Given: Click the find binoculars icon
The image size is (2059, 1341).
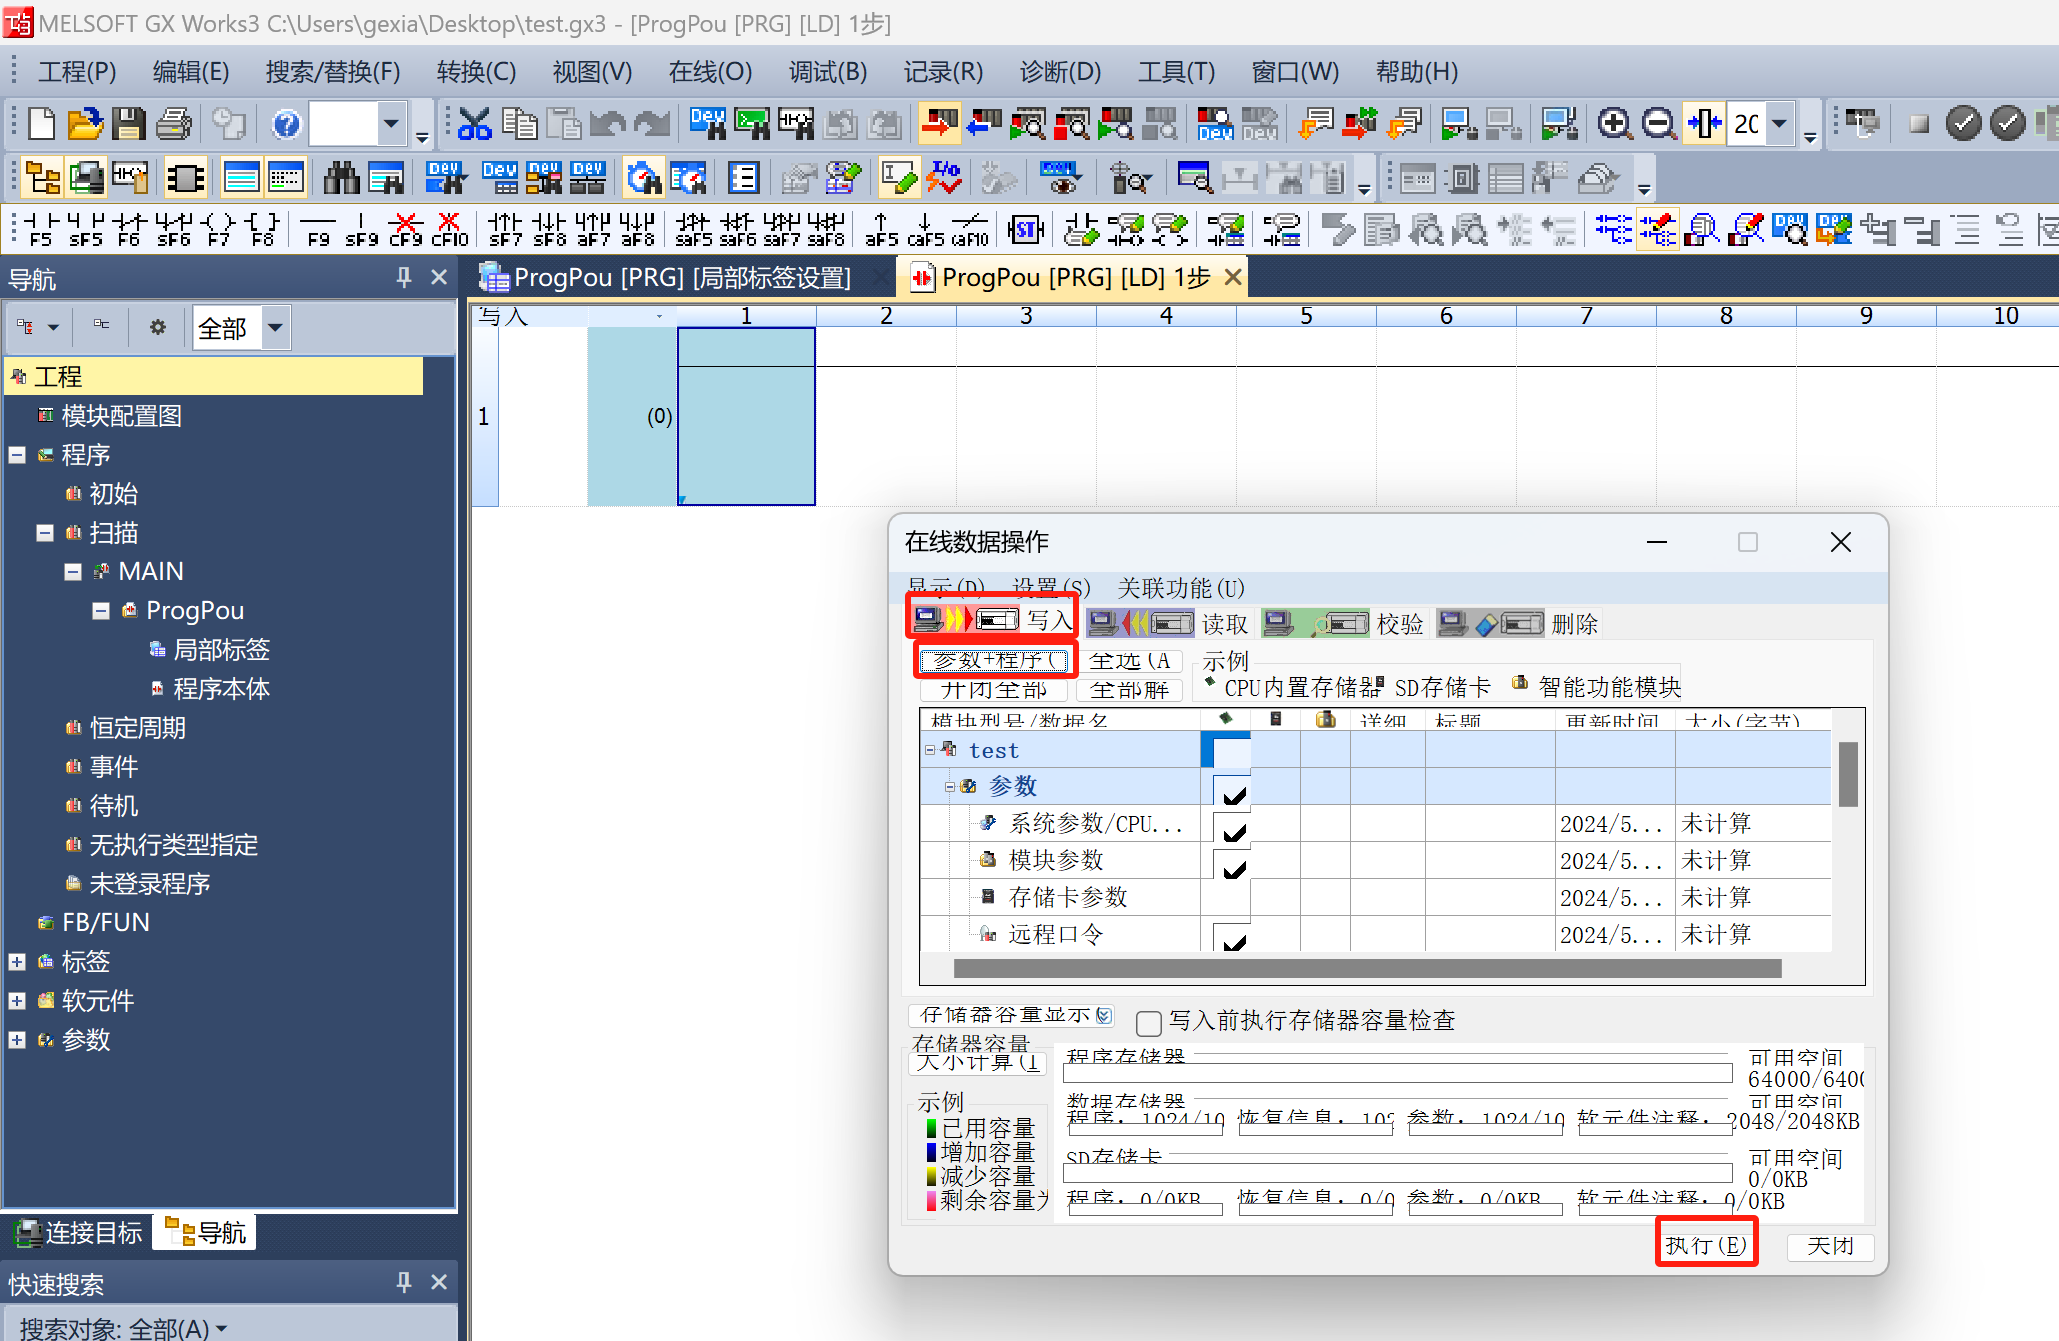Looking at the screenshot, I should click(x=341, y=178).
